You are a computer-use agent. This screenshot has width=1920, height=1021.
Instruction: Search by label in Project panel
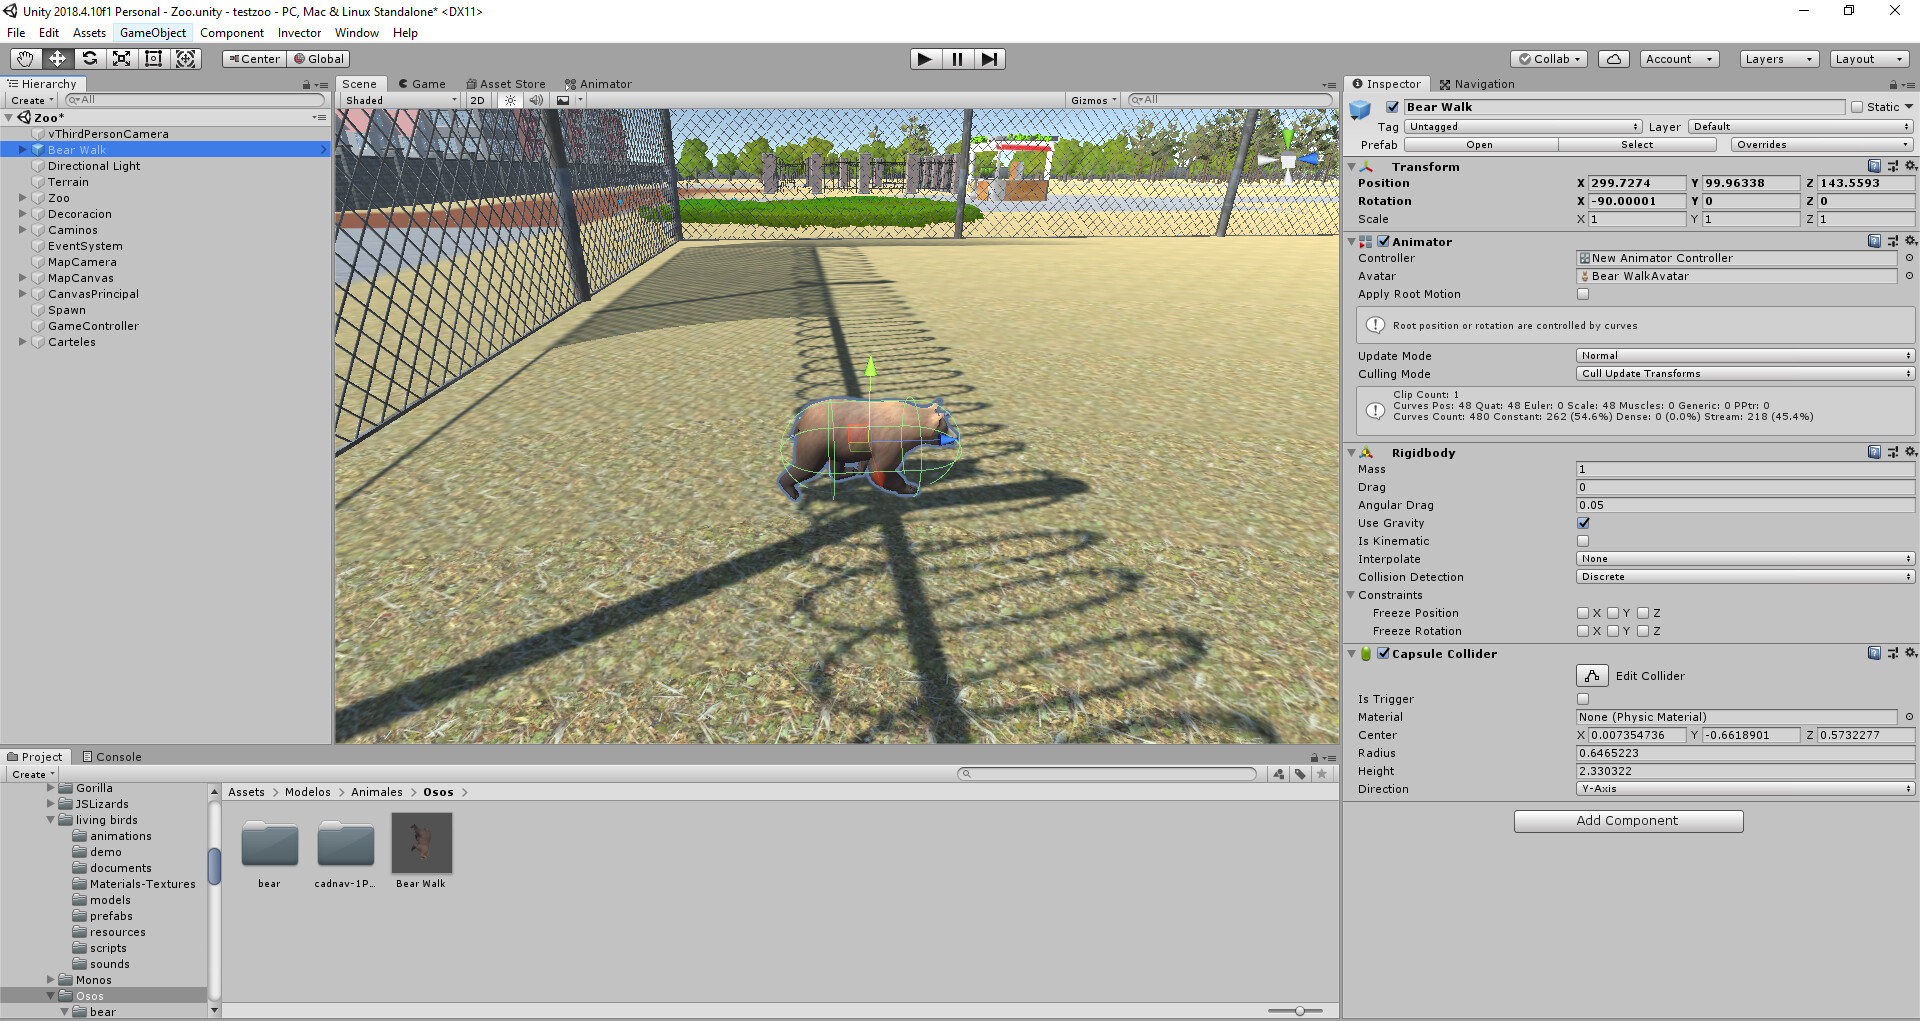click(1300, 774)
